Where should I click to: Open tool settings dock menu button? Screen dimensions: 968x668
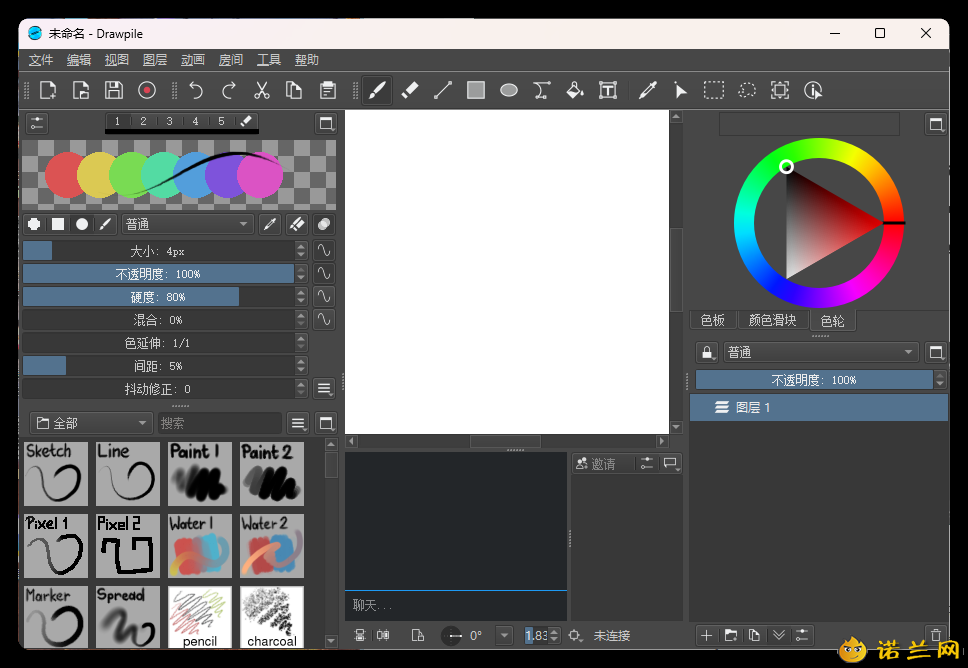(325, 123)
